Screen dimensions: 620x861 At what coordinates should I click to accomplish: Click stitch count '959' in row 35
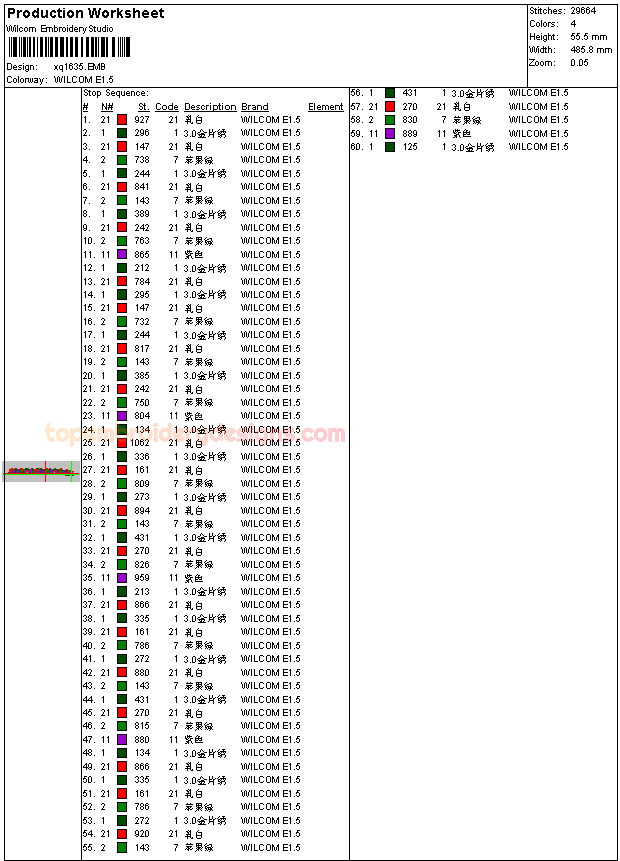pyautogui.click(x=142, y=578)
